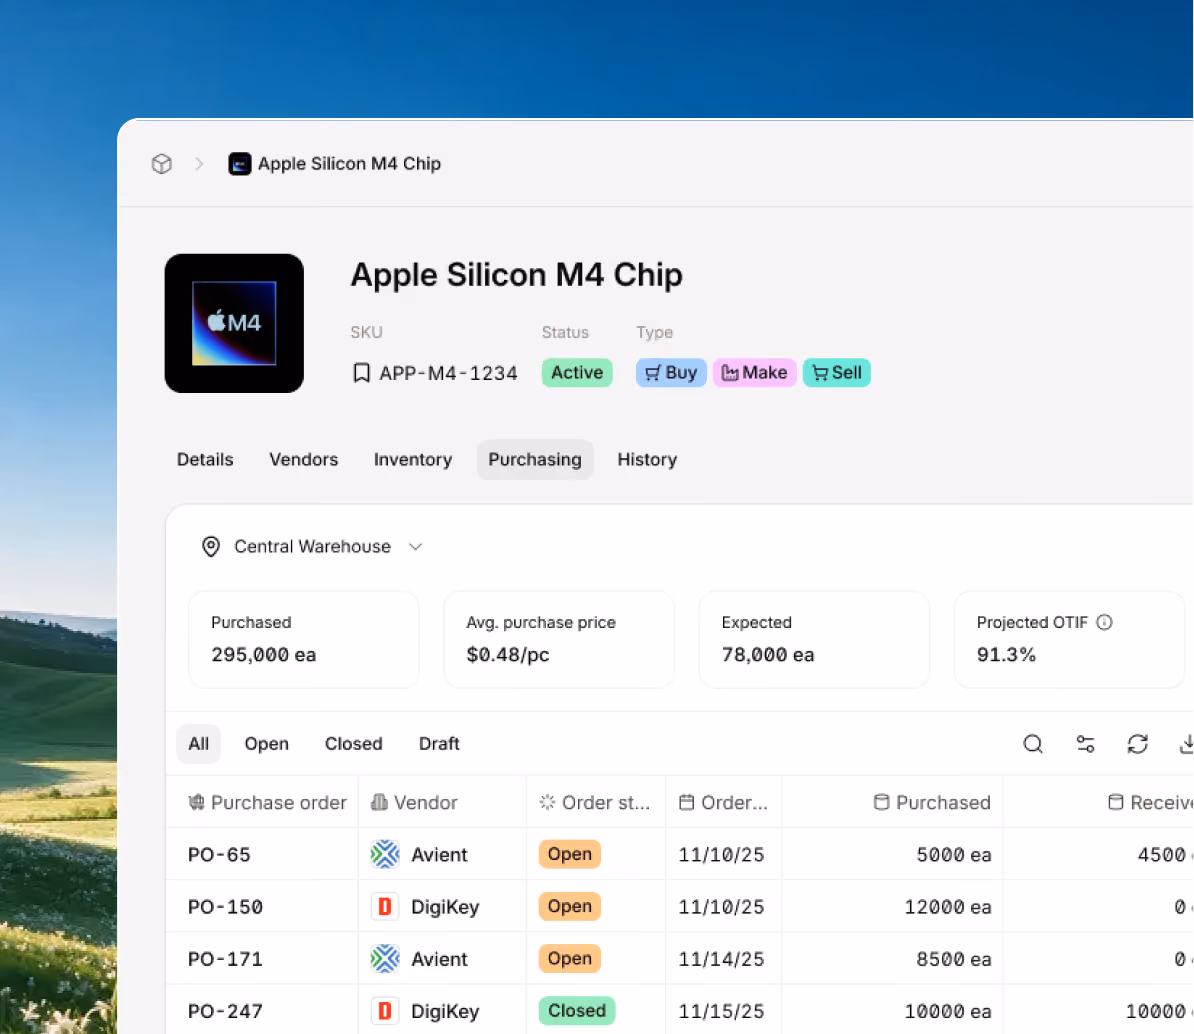Click the location pin icon

pos(211,547)
